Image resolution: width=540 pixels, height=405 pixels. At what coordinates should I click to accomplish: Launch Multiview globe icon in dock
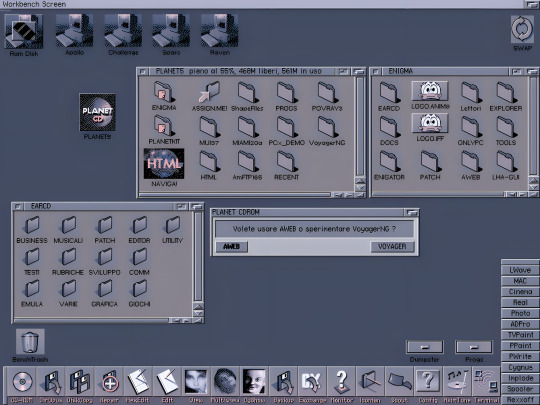225,382
